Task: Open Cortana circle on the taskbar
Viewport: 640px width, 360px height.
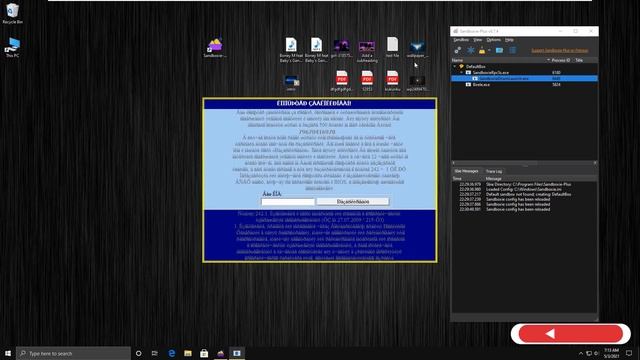Action: pyautogui.click(x=138, y=353)
